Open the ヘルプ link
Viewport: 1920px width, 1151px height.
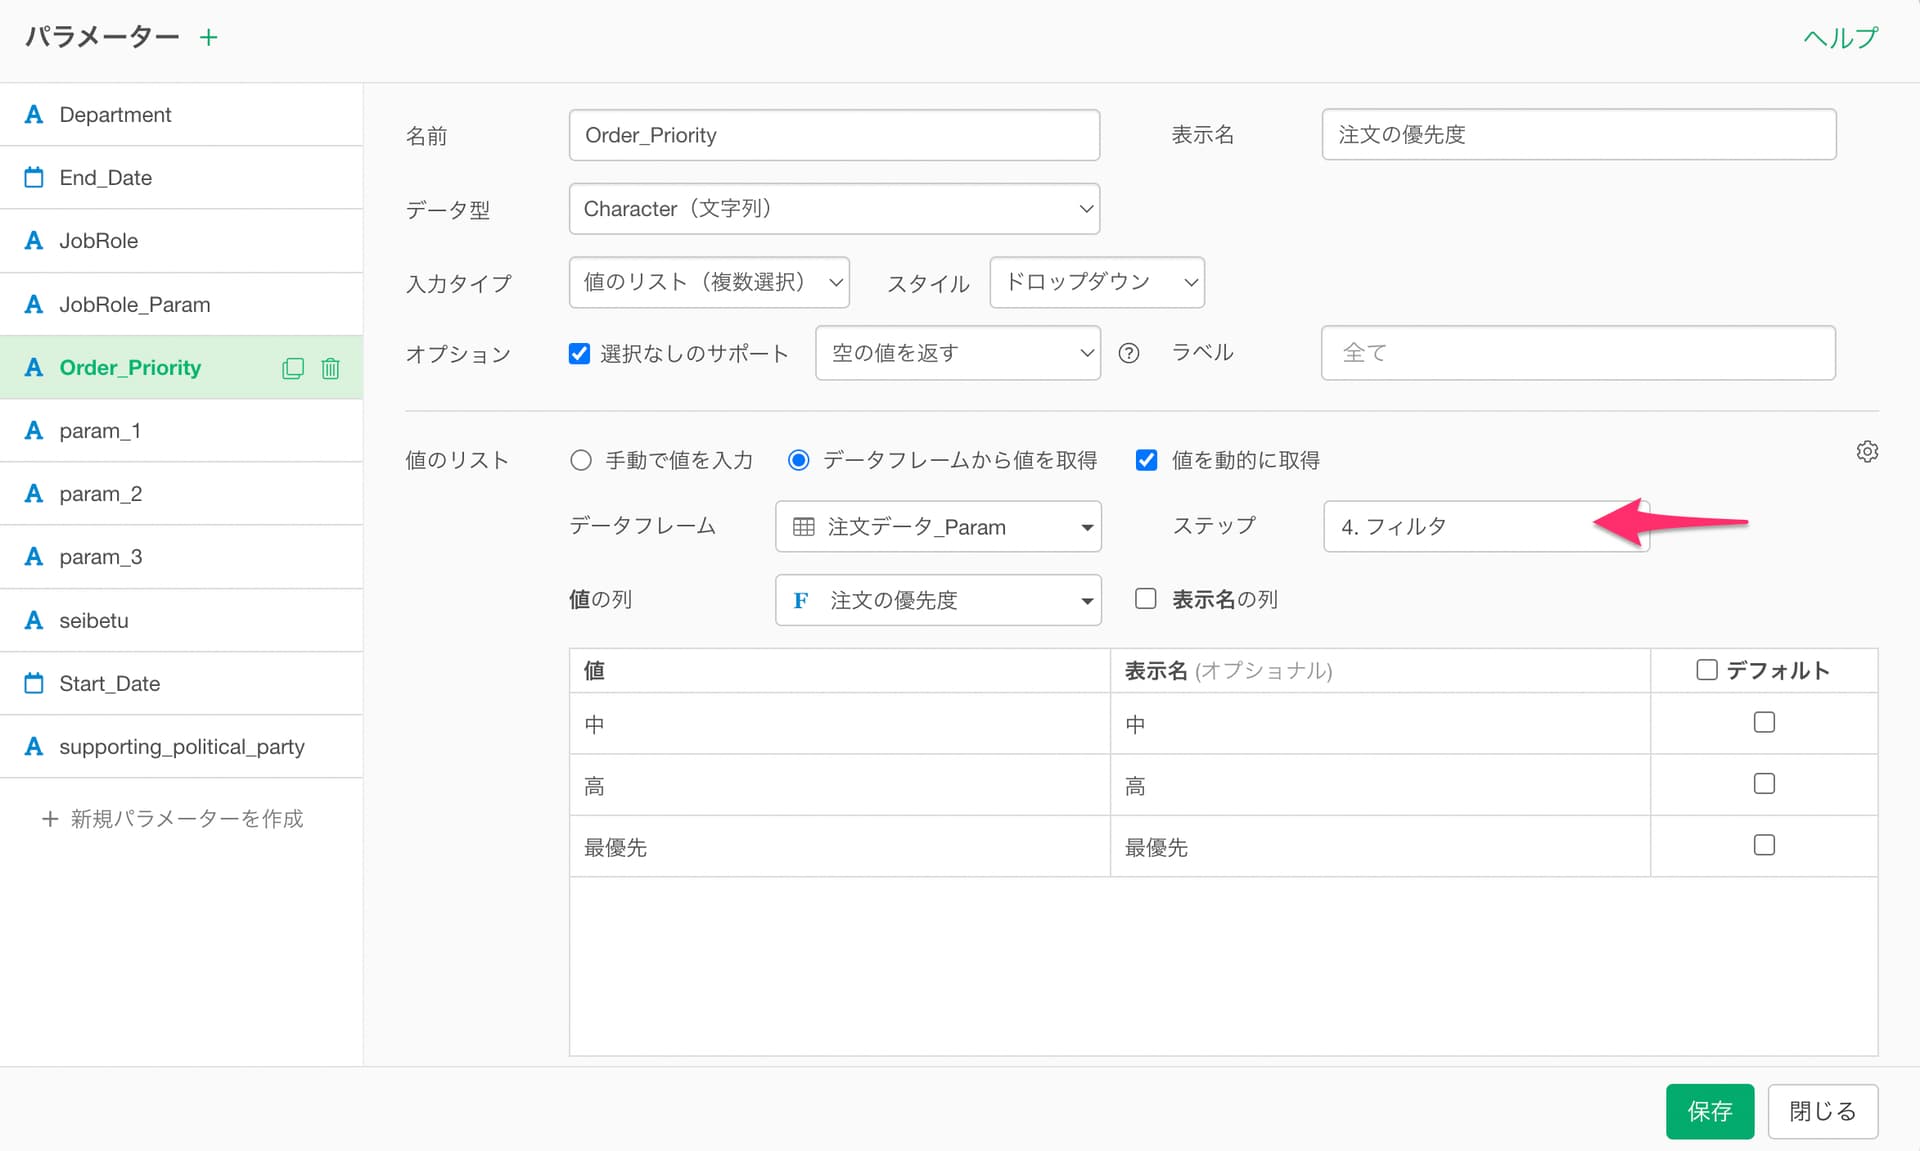(1841, 38)
